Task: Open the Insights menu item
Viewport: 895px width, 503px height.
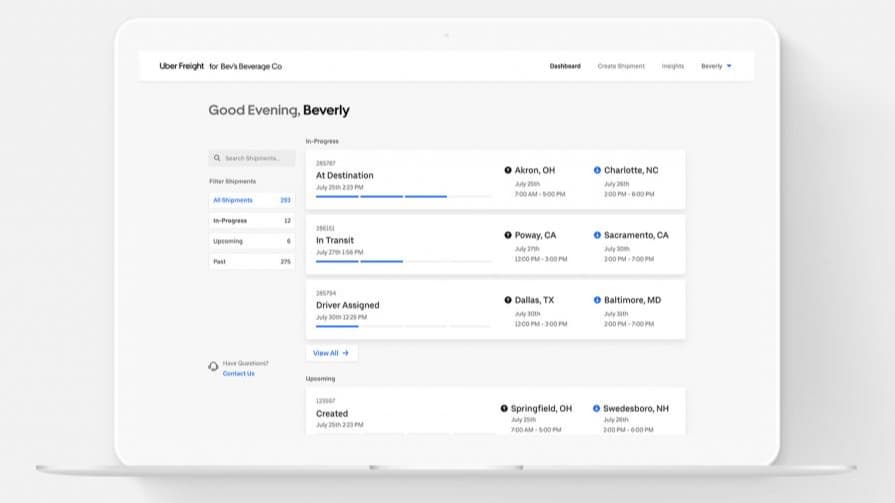Action: click(x=673, y=66)
